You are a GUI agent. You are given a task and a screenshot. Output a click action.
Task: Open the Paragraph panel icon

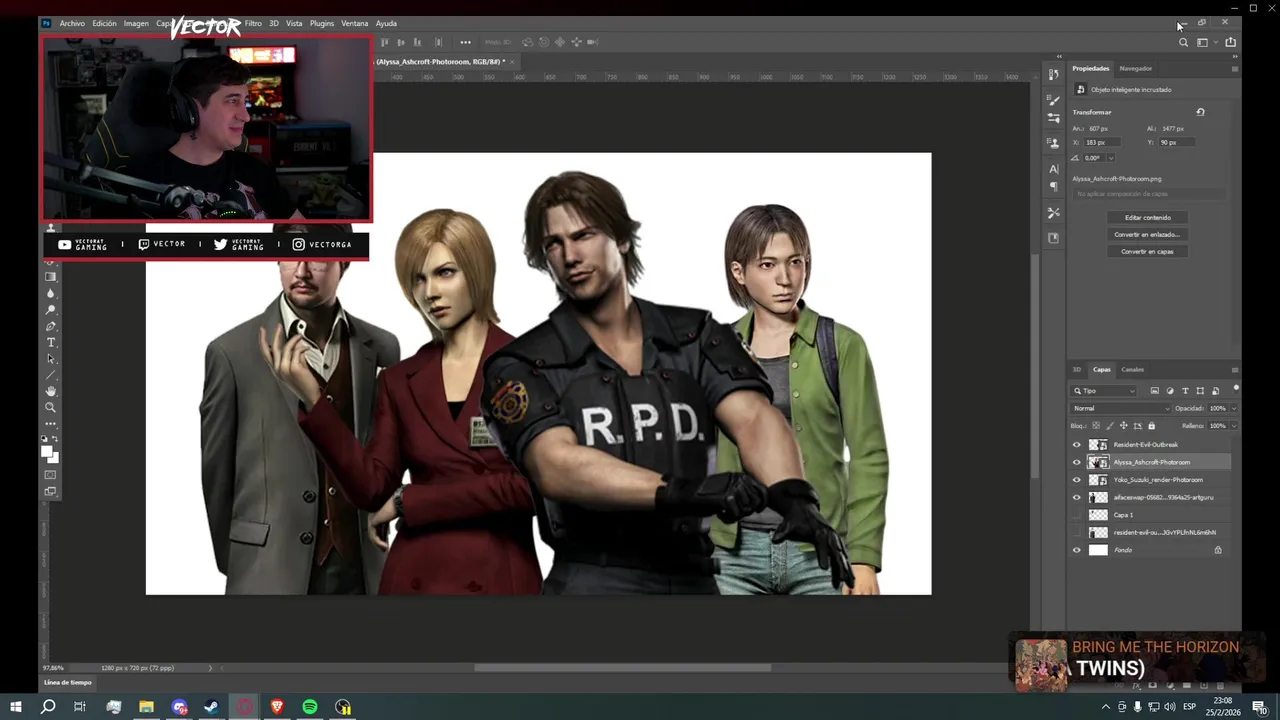[1053, 187]
